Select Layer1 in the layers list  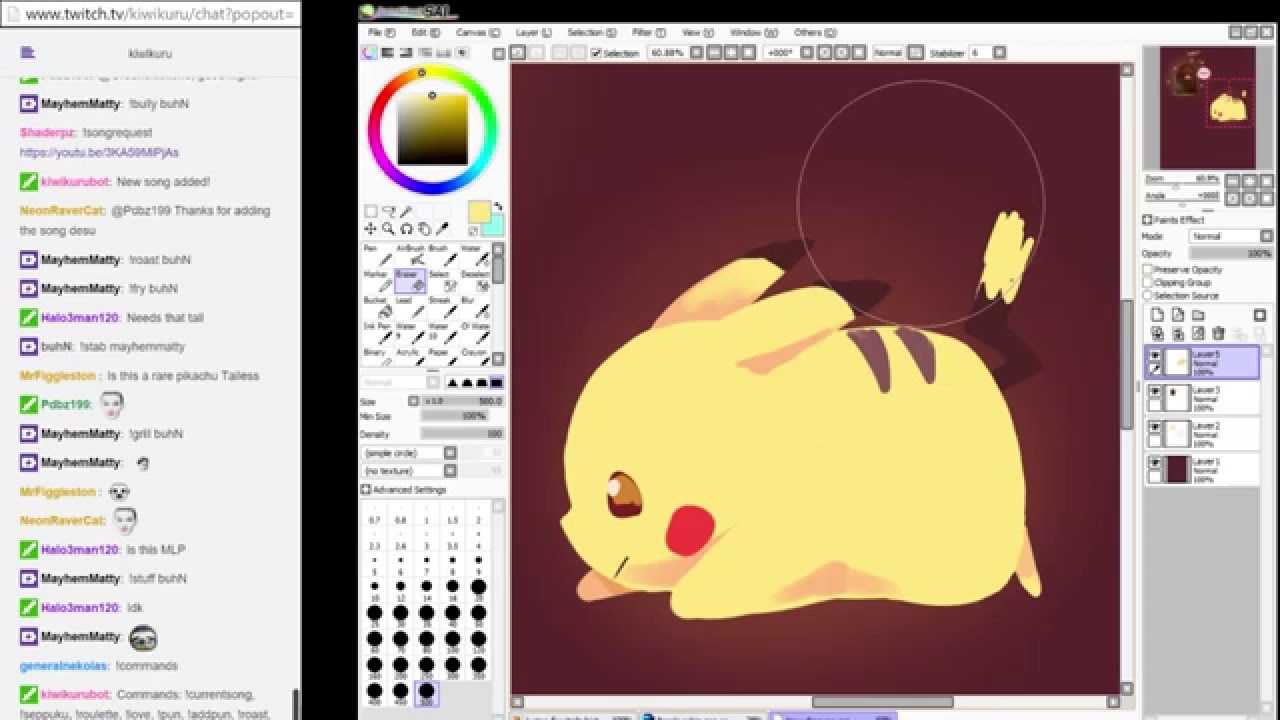[x=1201, y=468]
